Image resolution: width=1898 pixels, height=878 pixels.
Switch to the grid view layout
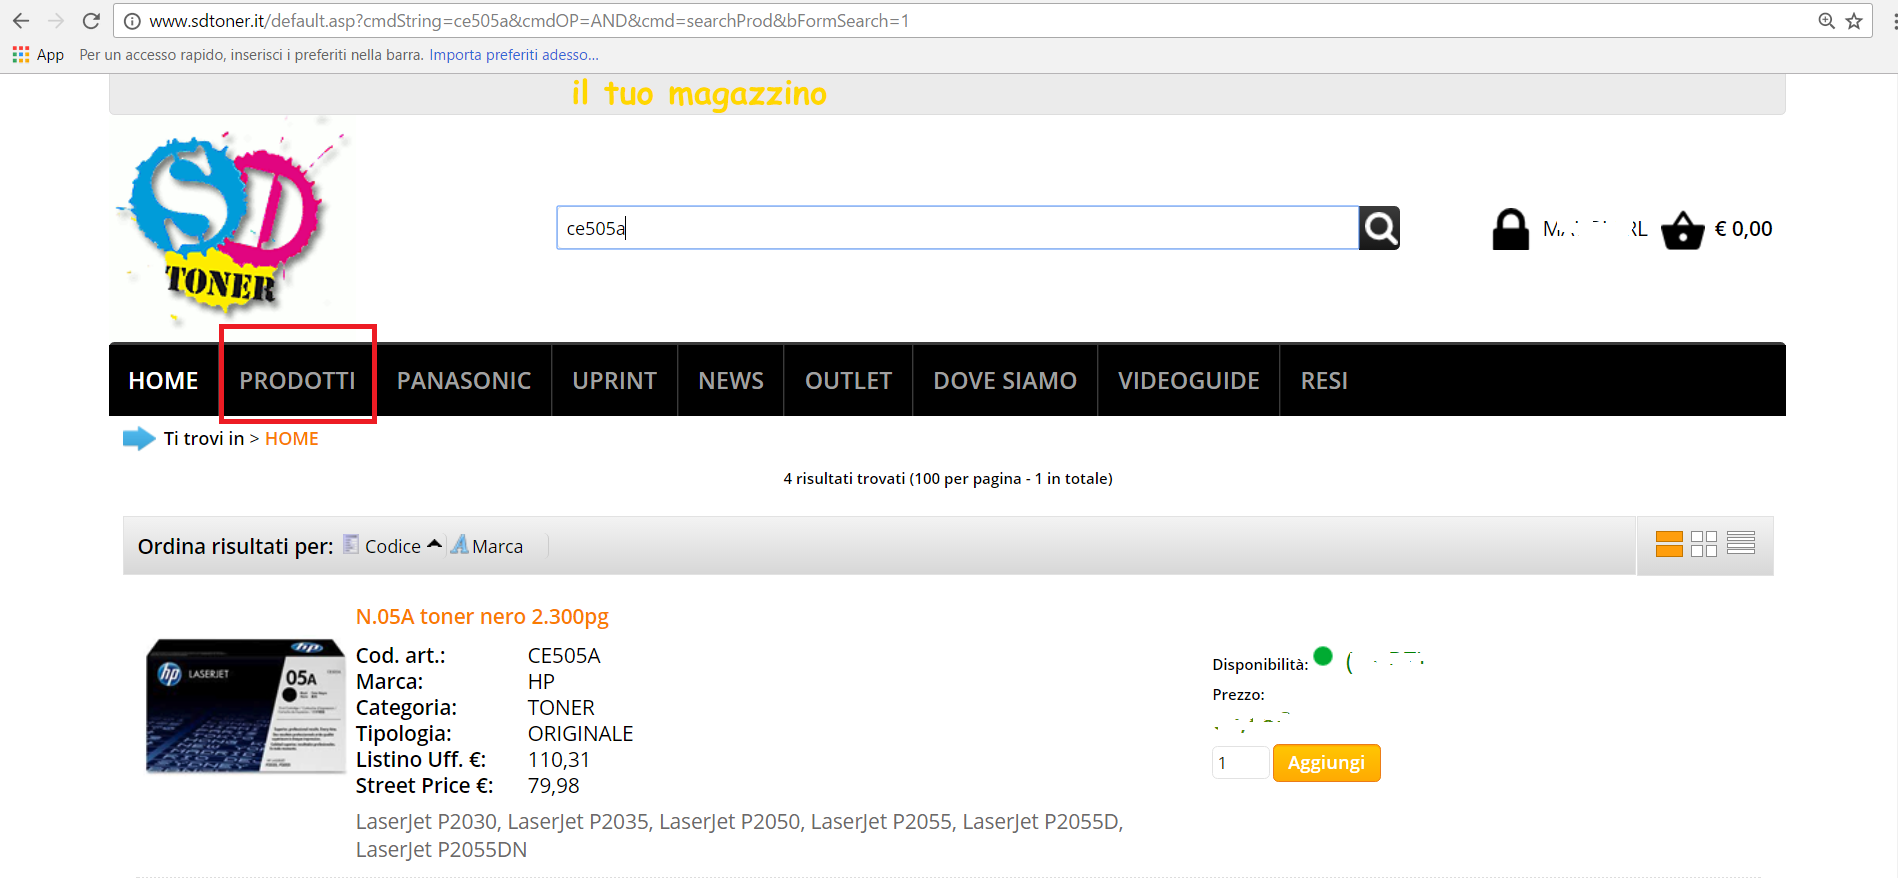1704,544
